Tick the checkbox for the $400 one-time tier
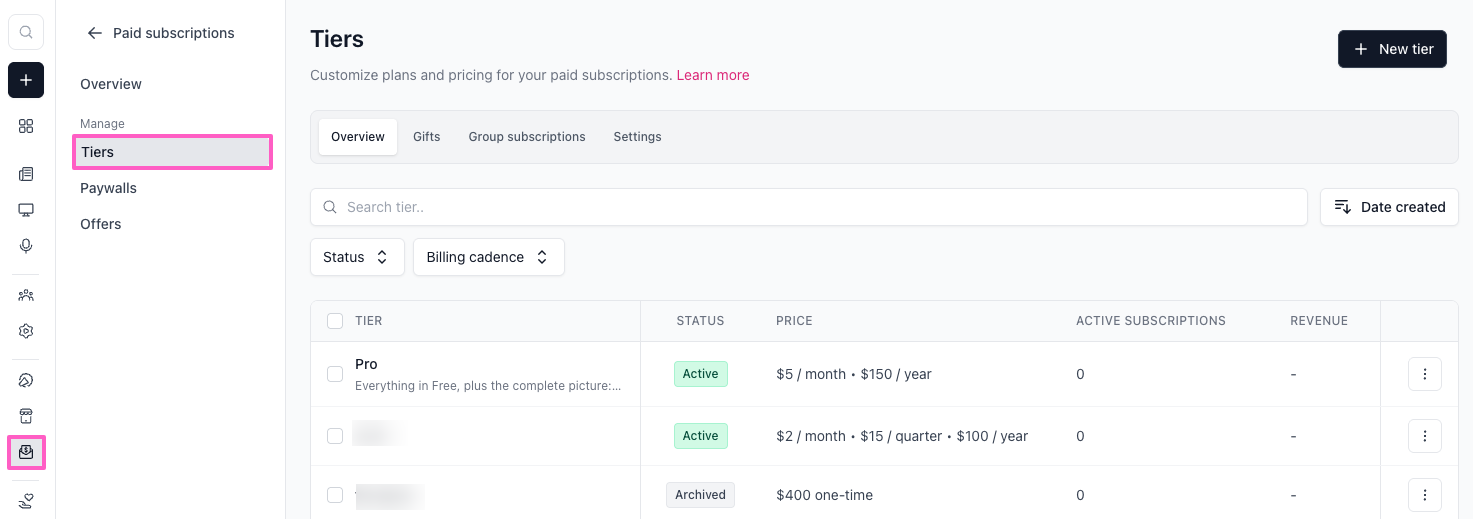 [x=335, y=495]
